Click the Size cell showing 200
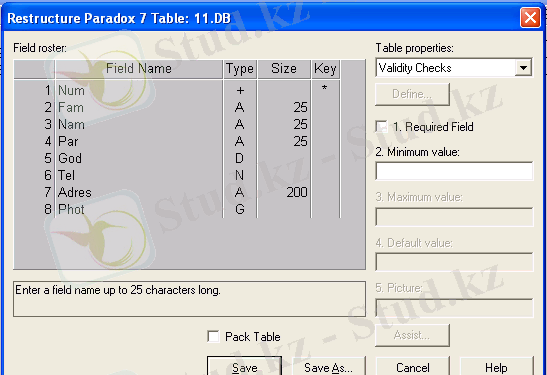The width and height of the screenshot is (547, 375). (284, 192)
